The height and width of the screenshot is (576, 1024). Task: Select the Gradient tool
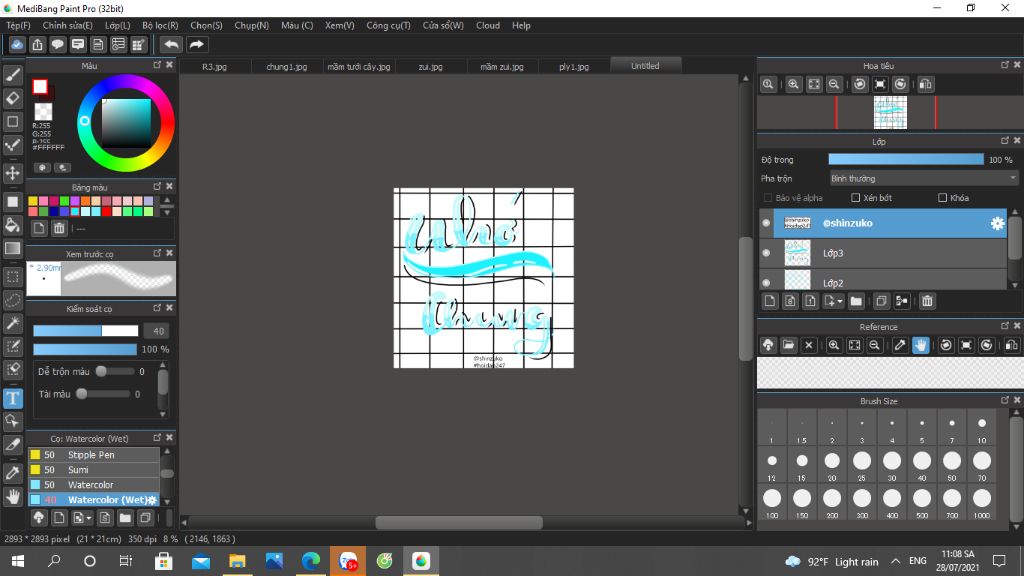coord(12,248)
